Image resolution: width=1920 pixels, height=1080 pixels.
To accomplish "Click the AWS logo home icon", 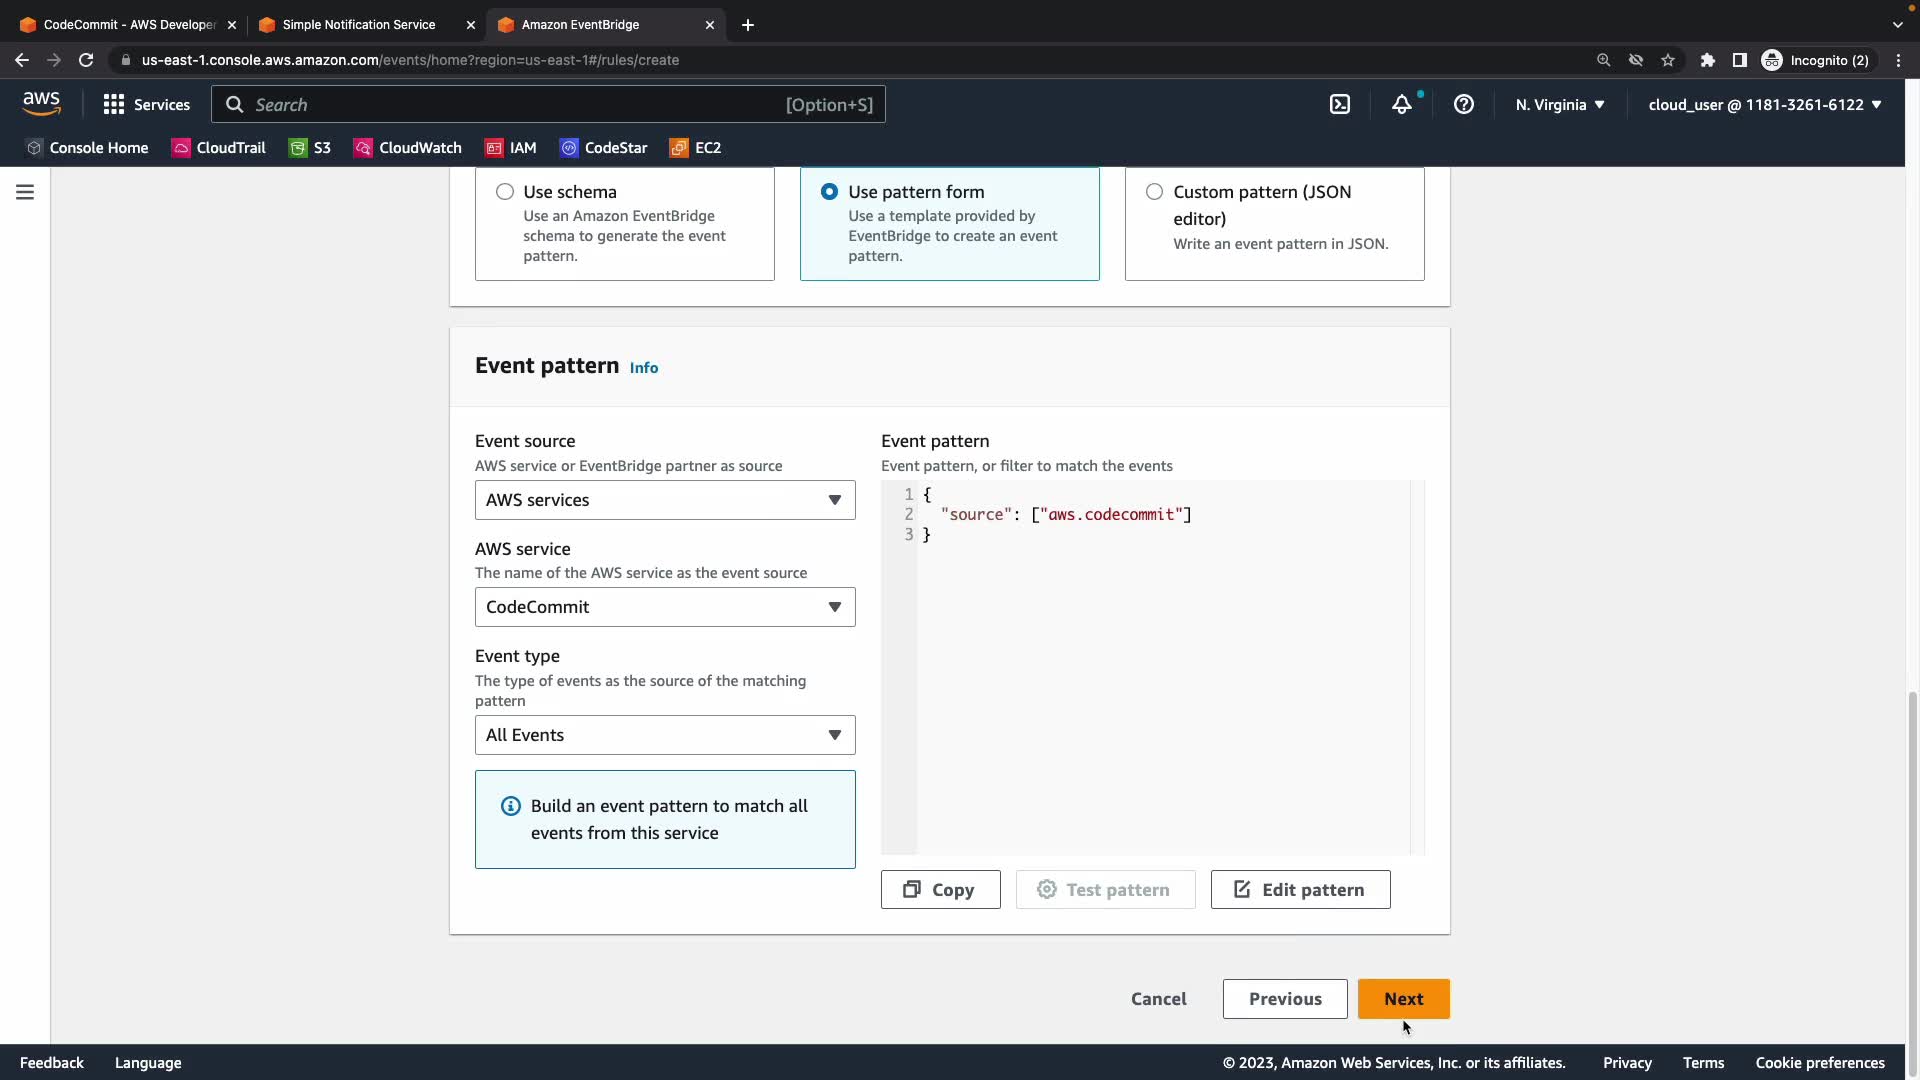I will pos(41,103).
